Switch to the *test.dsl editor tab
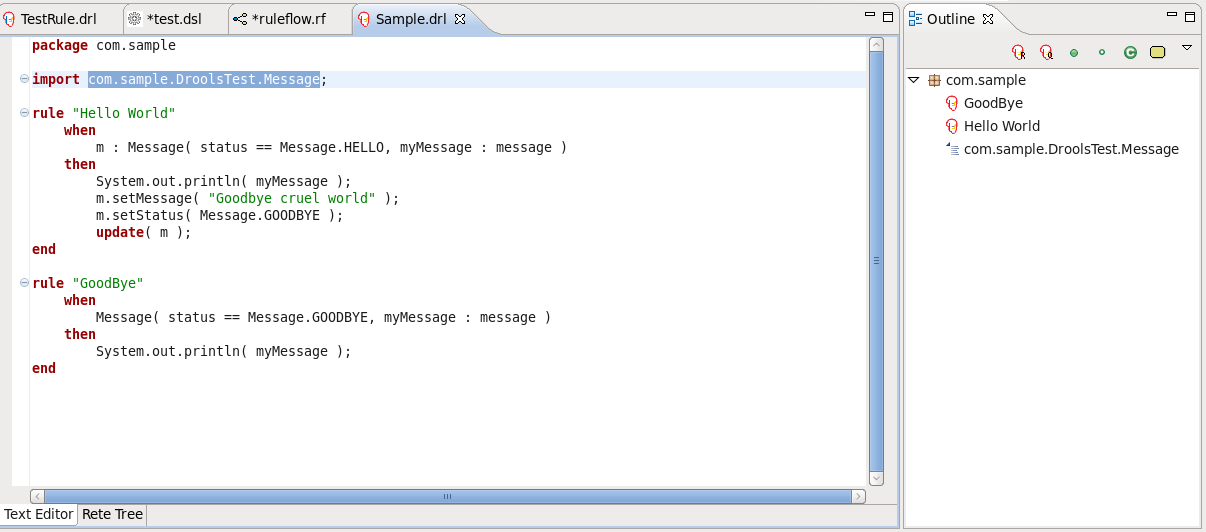The image size is (1206, 532). point(173,19)
